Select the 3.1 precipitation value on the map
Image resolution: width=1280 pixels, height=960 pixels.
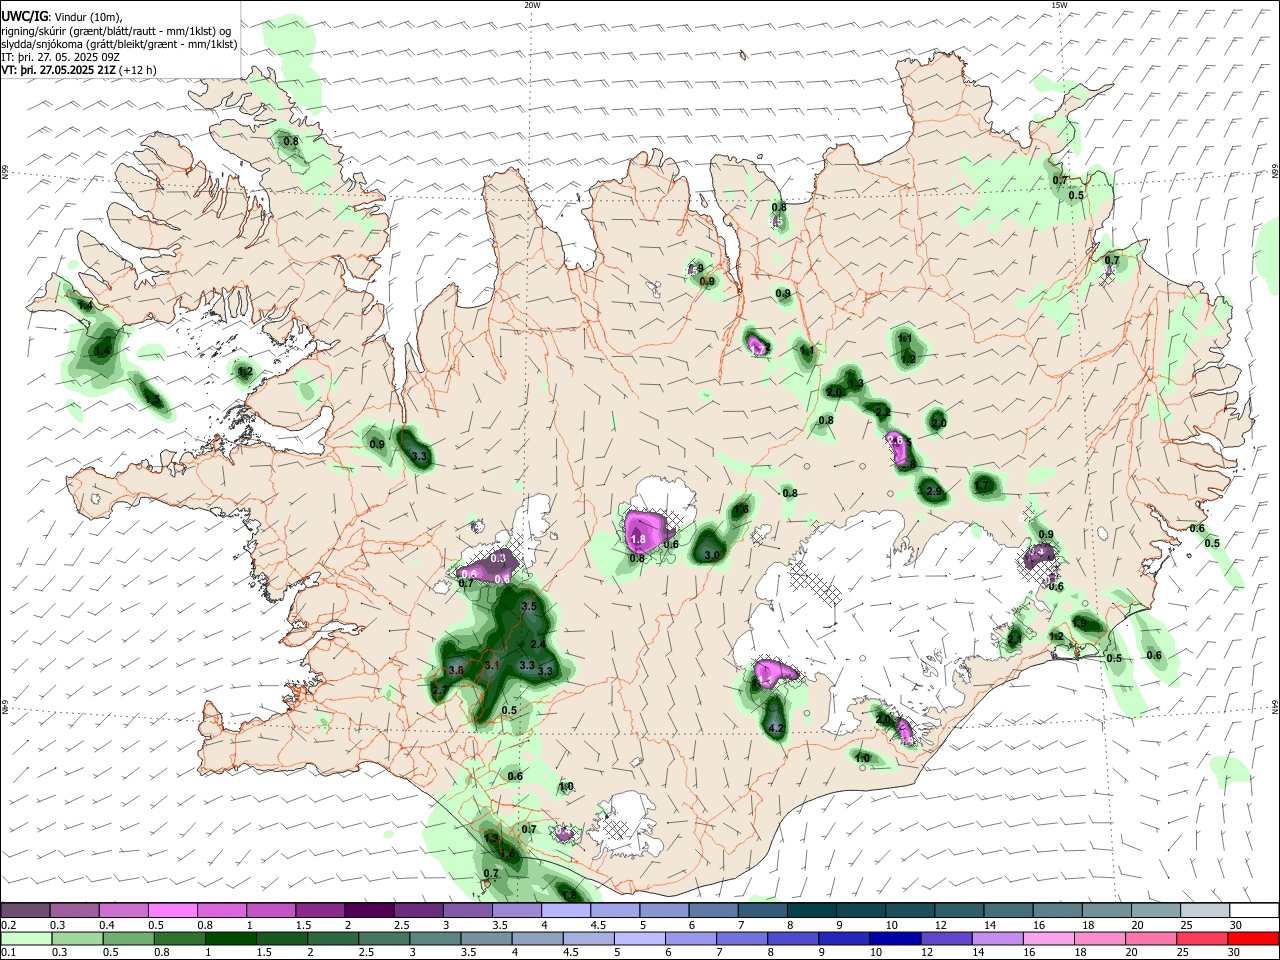491,664
